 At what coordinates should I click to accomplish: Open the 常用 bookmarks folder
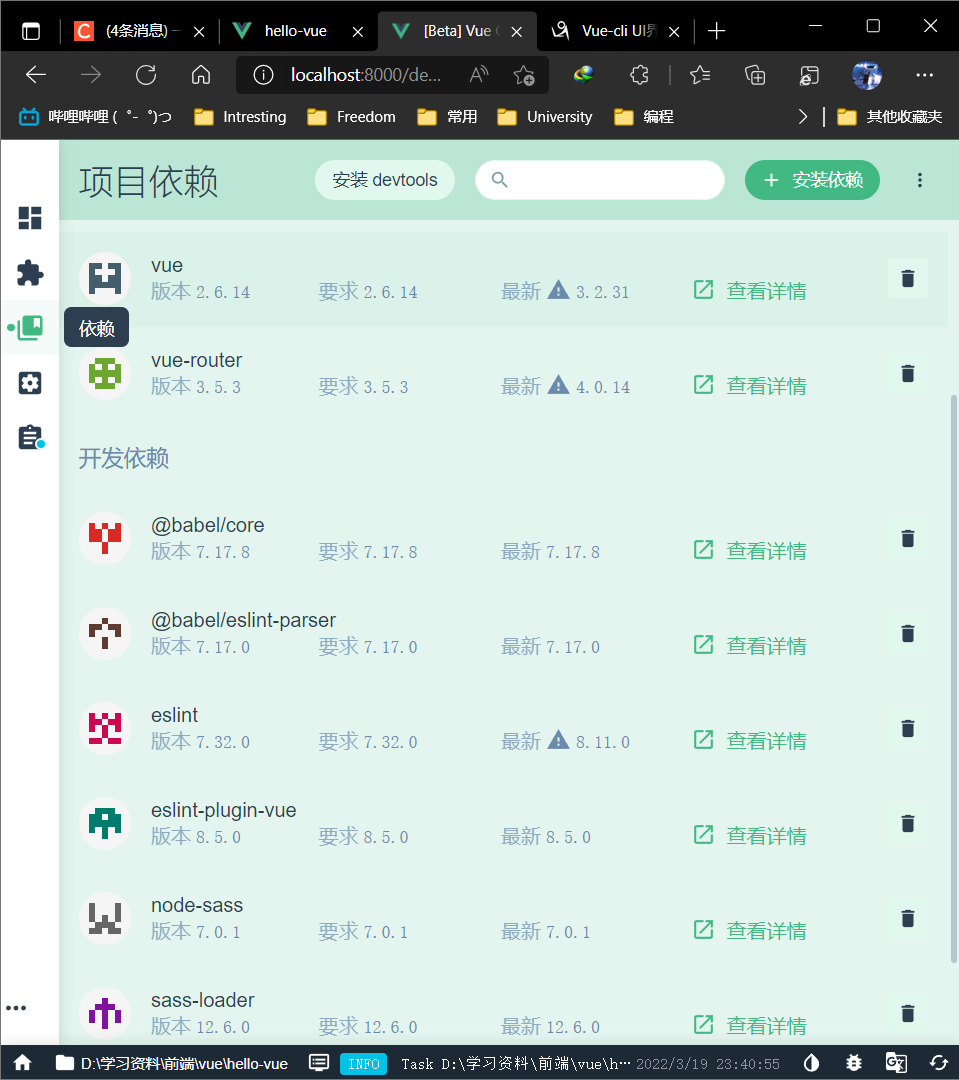(447, 117)
